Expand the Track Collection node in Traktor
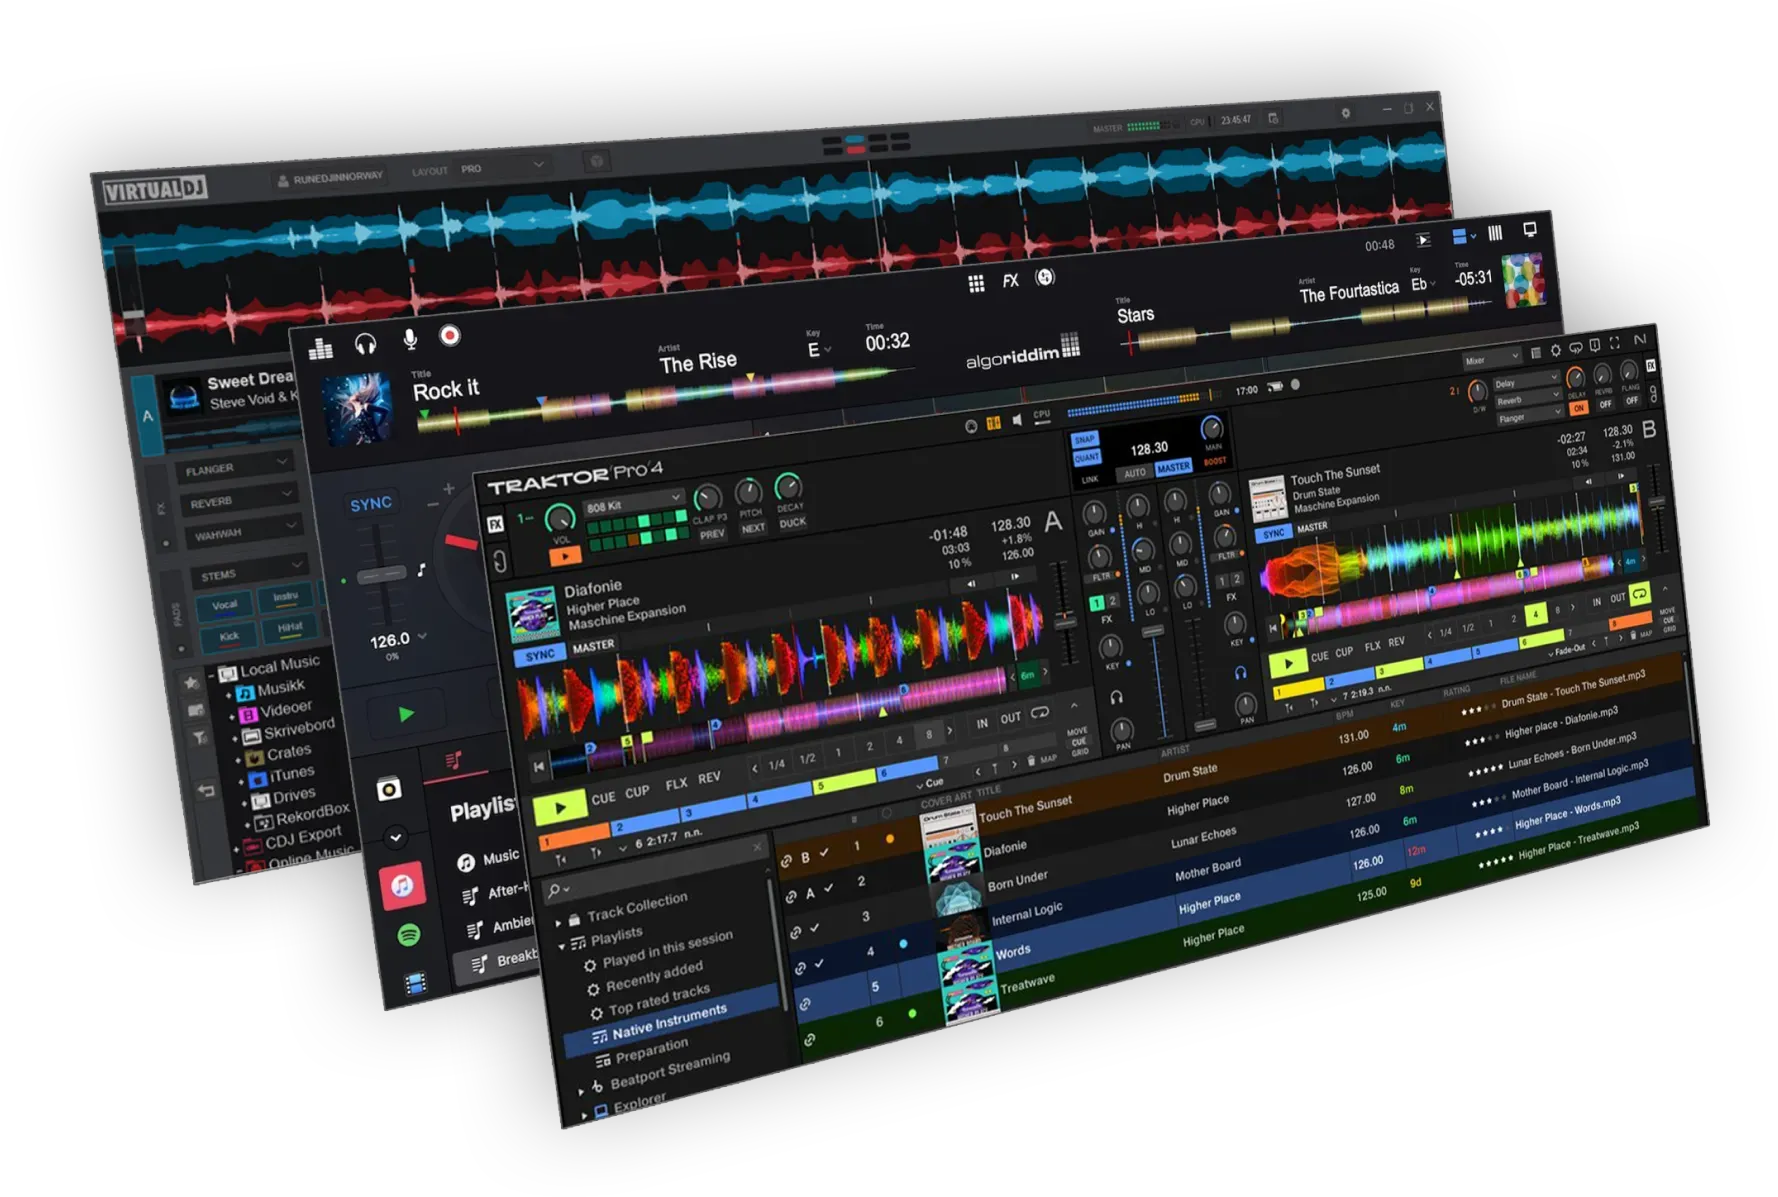1778x1197 pixels. pos(558,922)
